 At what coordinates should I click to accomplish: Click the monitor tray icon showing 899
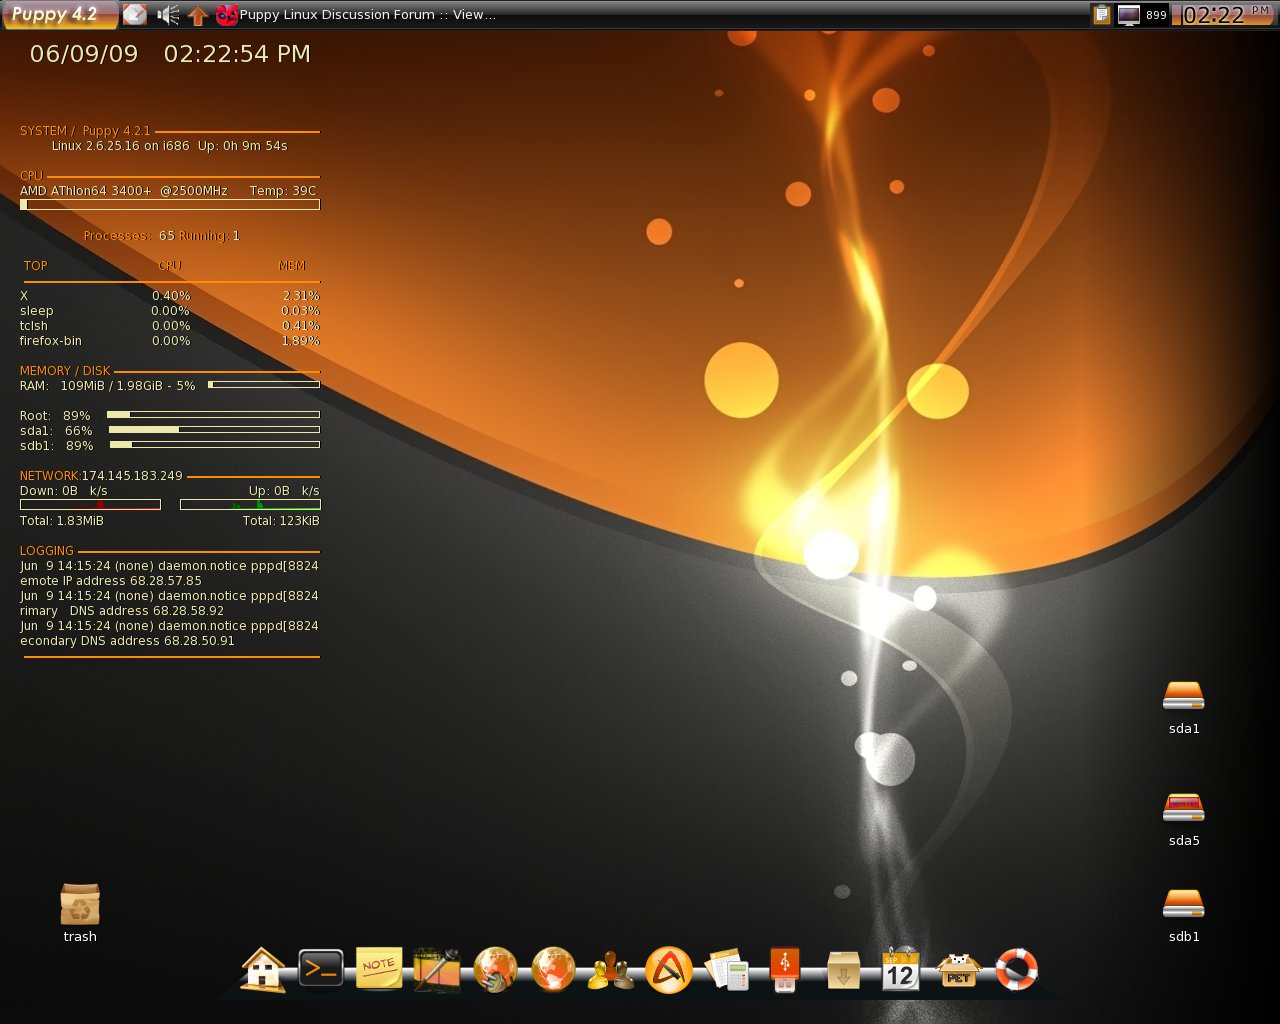[1142, 15]
